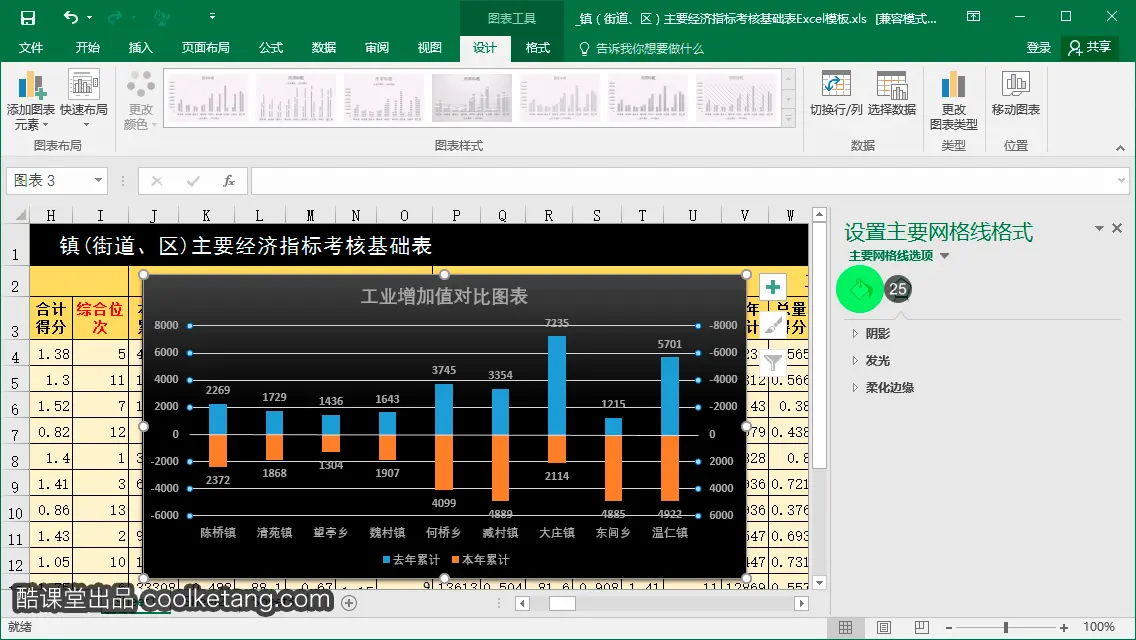This screenshot has width=1136, height=640.
Task: Expand the chart styles gallery more arrow
Action: (789, 119)
